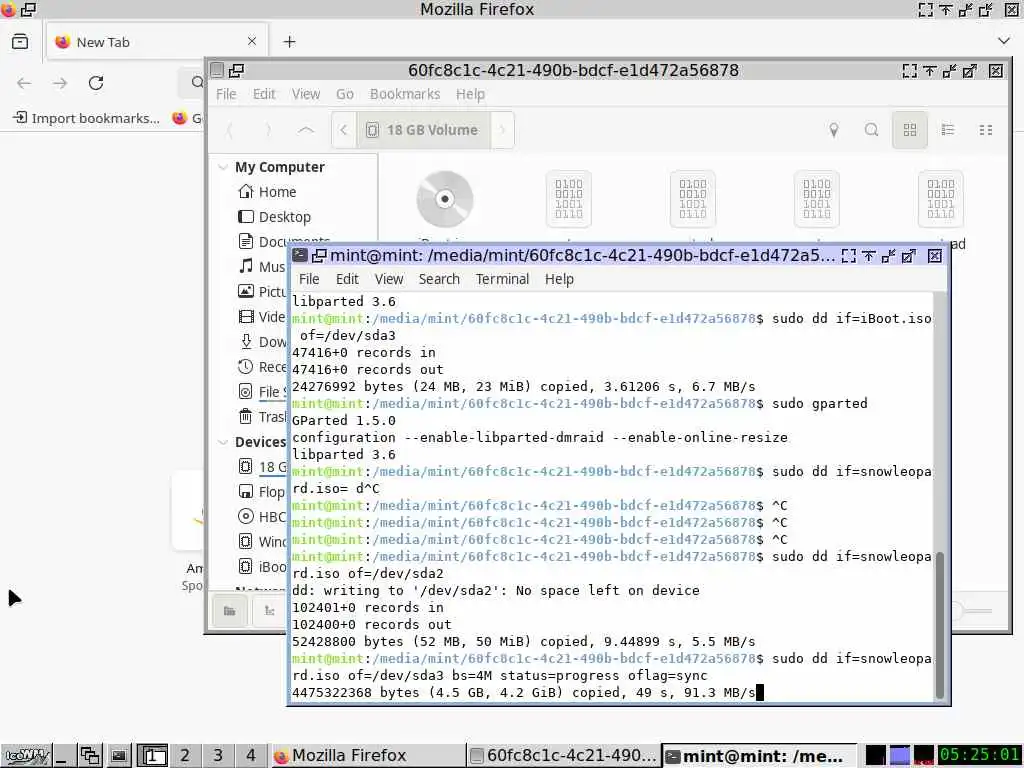Open terminal View menu

(x=389, y=279)
